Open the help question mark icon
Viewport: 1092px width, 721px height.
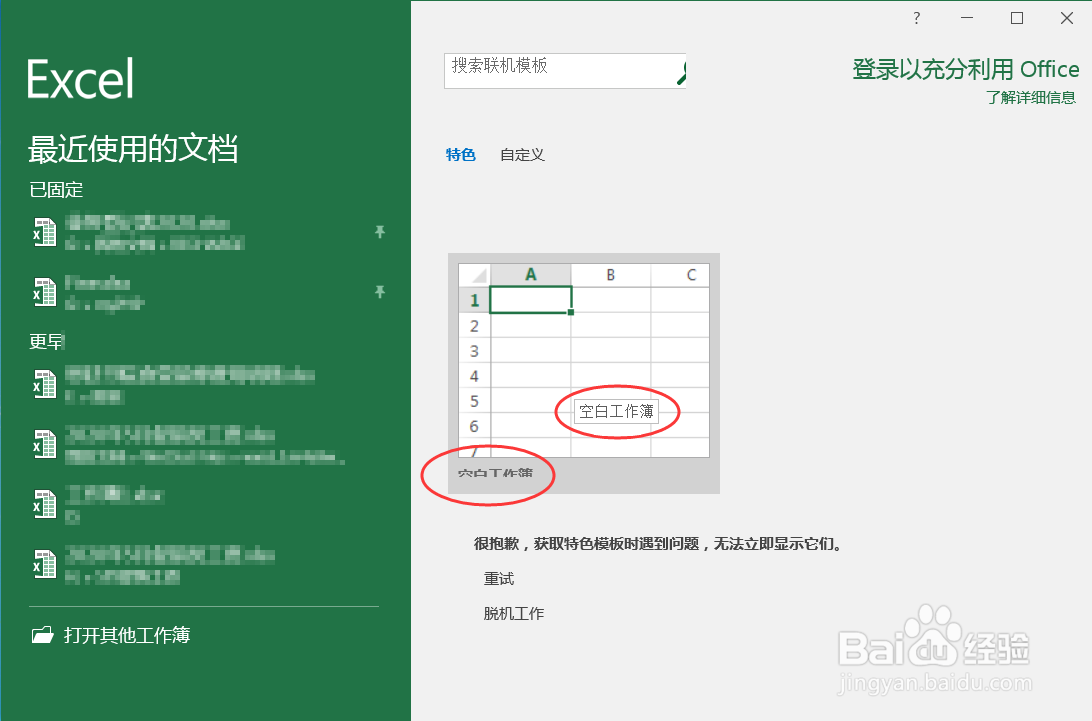(x=916, y=19)
